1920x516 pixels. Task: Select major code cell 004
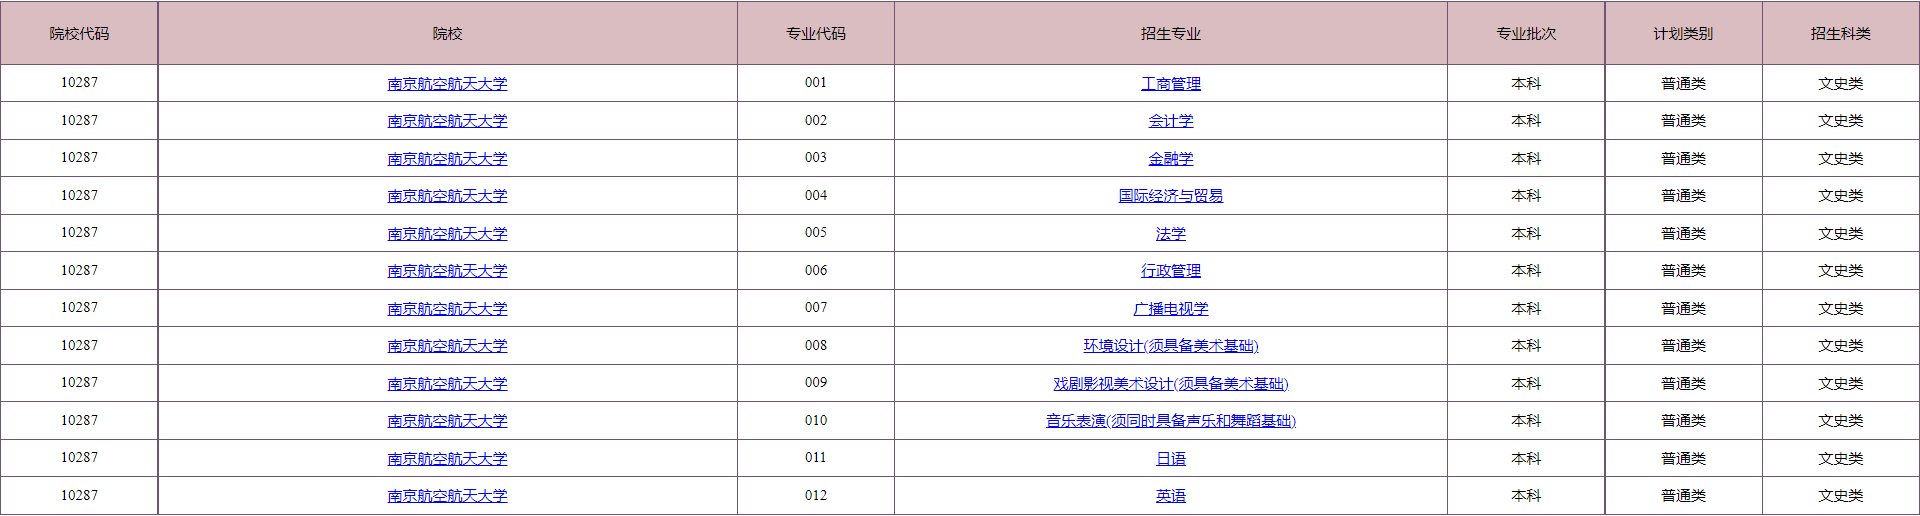point(816,196)
